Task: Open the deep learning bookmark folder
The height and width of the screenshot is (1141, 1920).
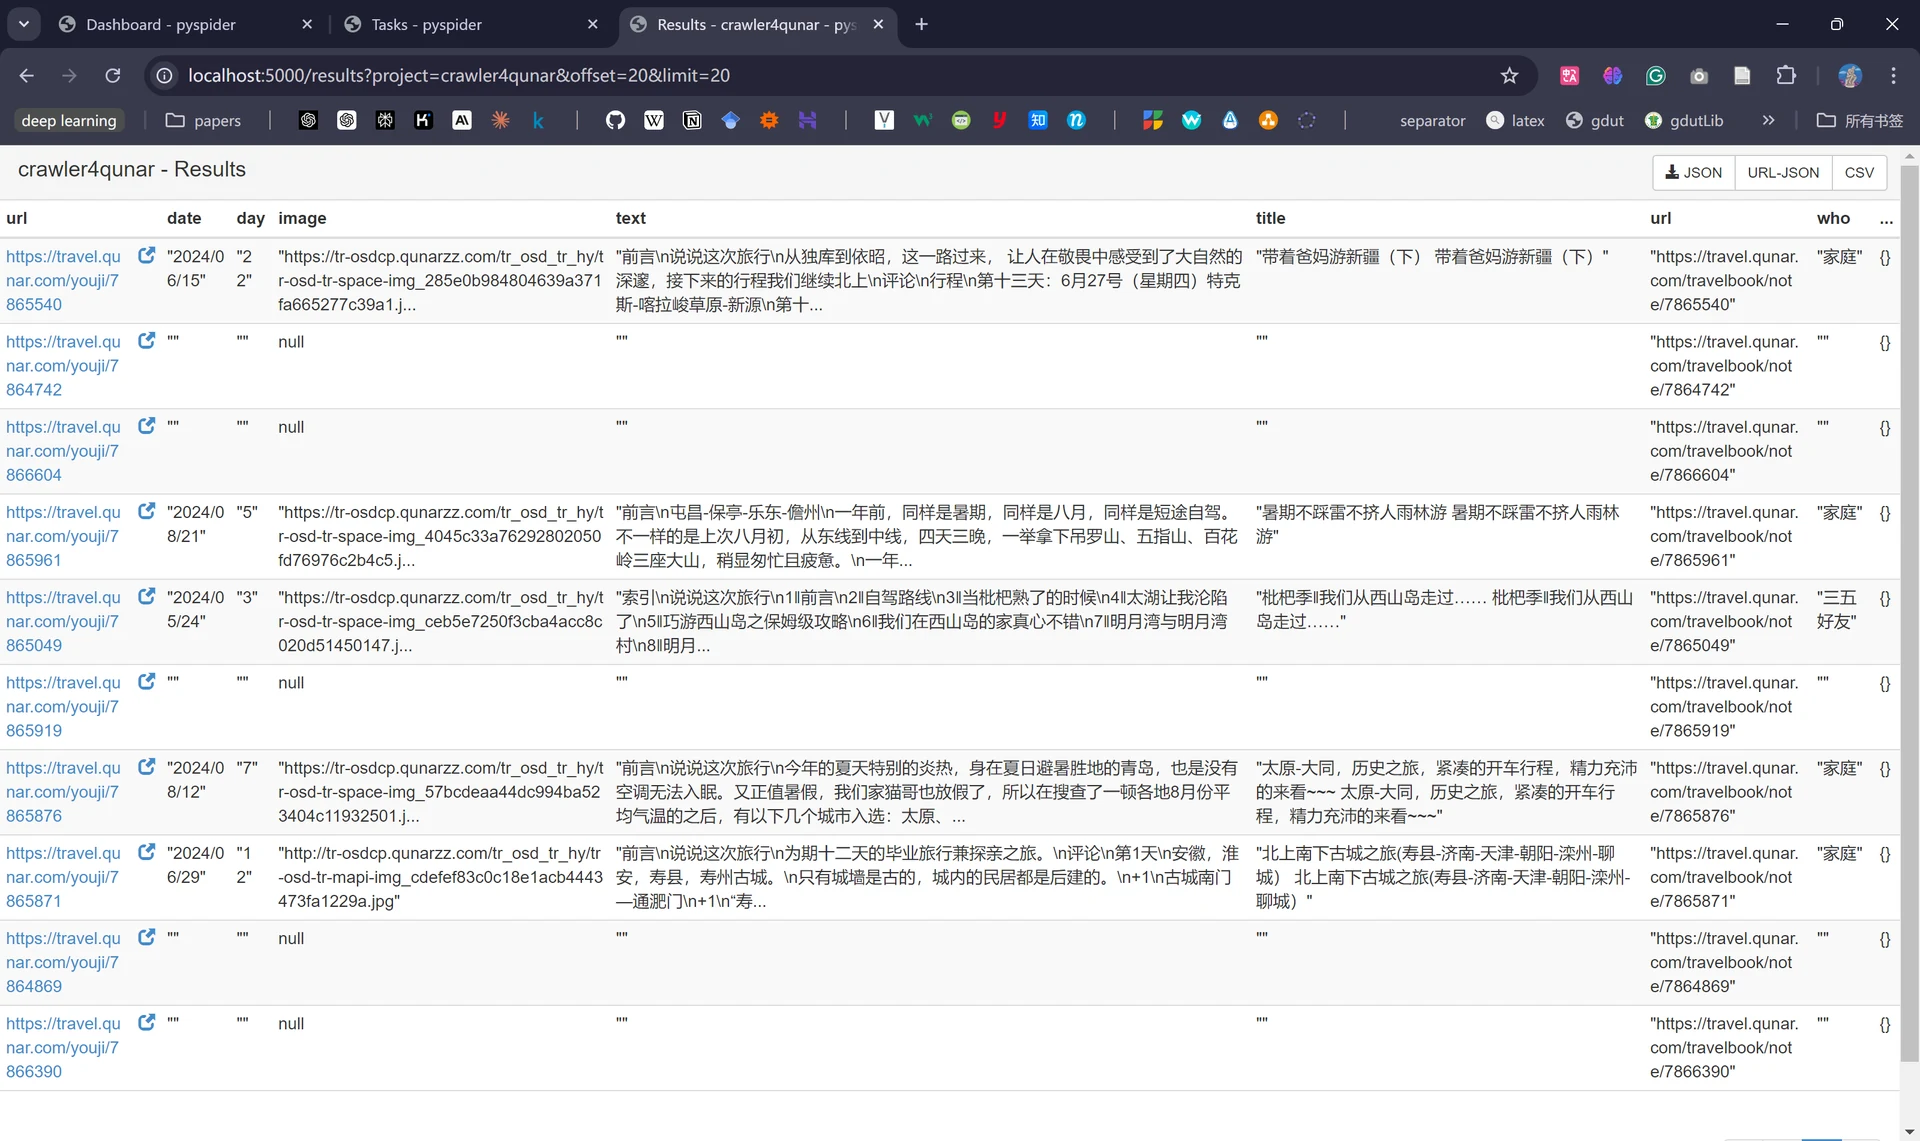Action: tap(69, 120)
